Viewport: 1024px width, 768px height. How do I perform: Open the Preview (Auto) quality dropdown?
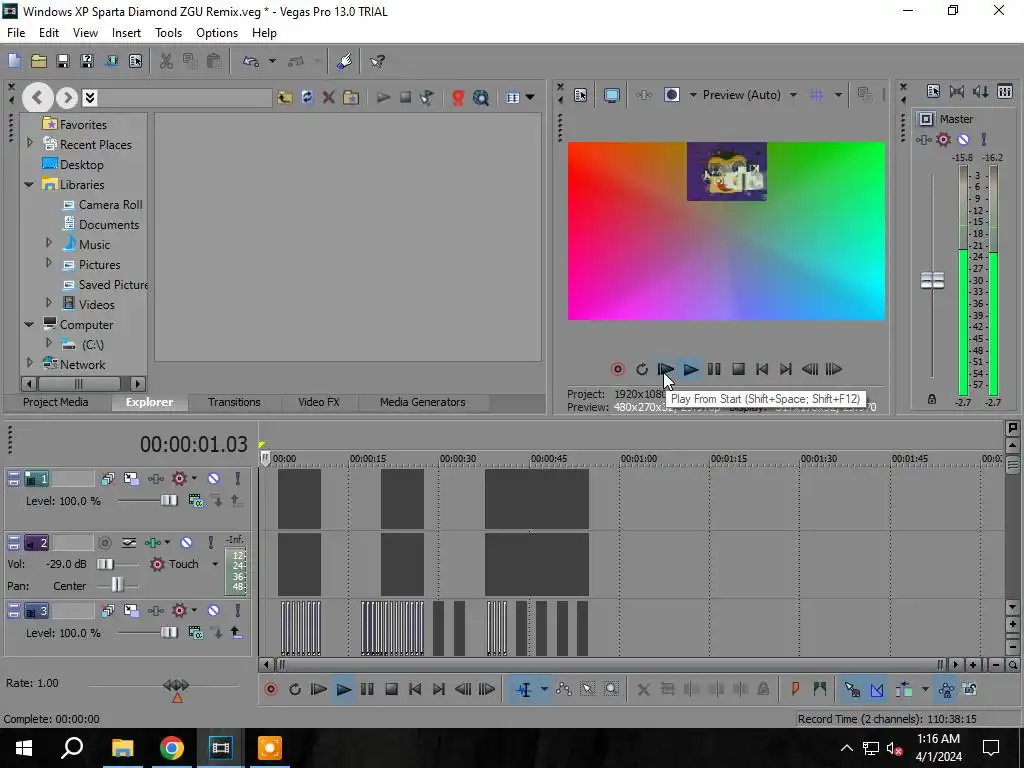(x=793, y=95)
